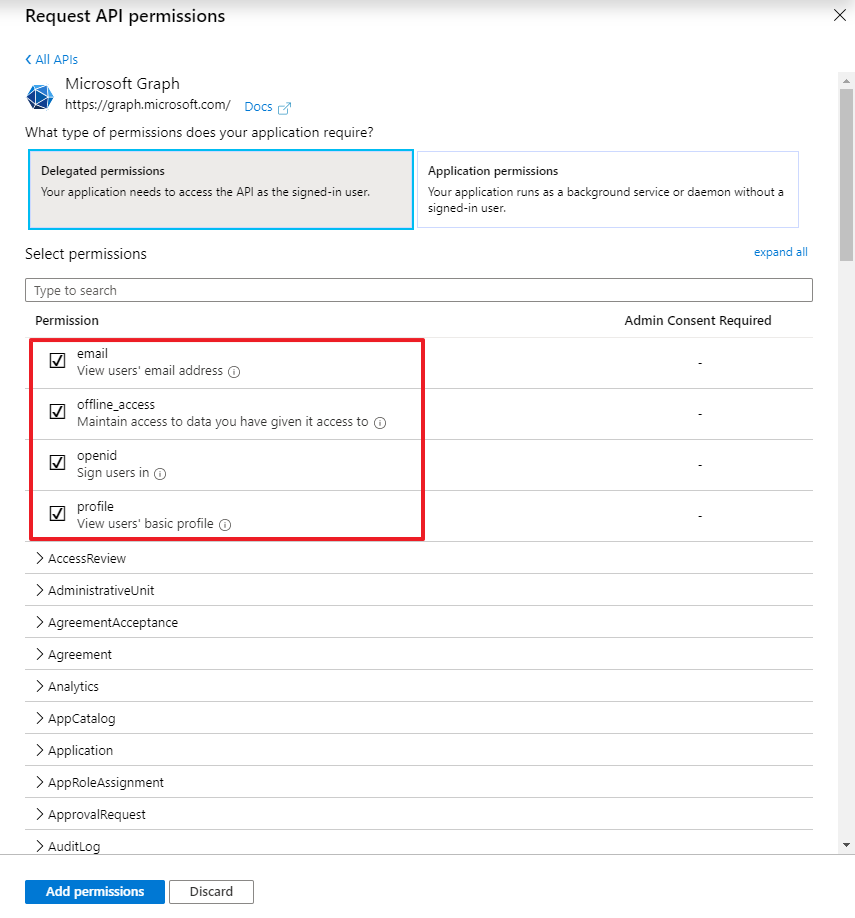Image resolution: width=855 pixels, height=918 pixels.
Task: Click info icon next to email description
Action: coord(234,372)
